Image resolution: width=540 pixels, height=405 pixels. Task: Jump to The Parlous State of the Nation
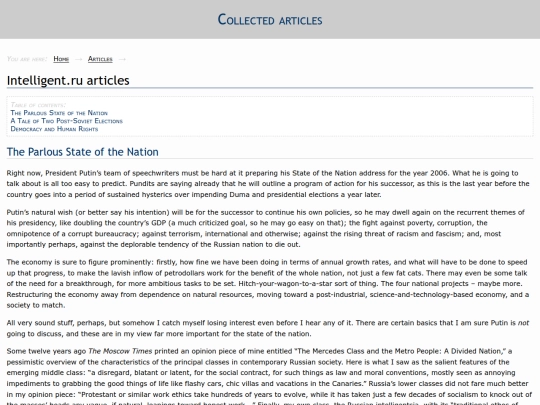(59, 113)
